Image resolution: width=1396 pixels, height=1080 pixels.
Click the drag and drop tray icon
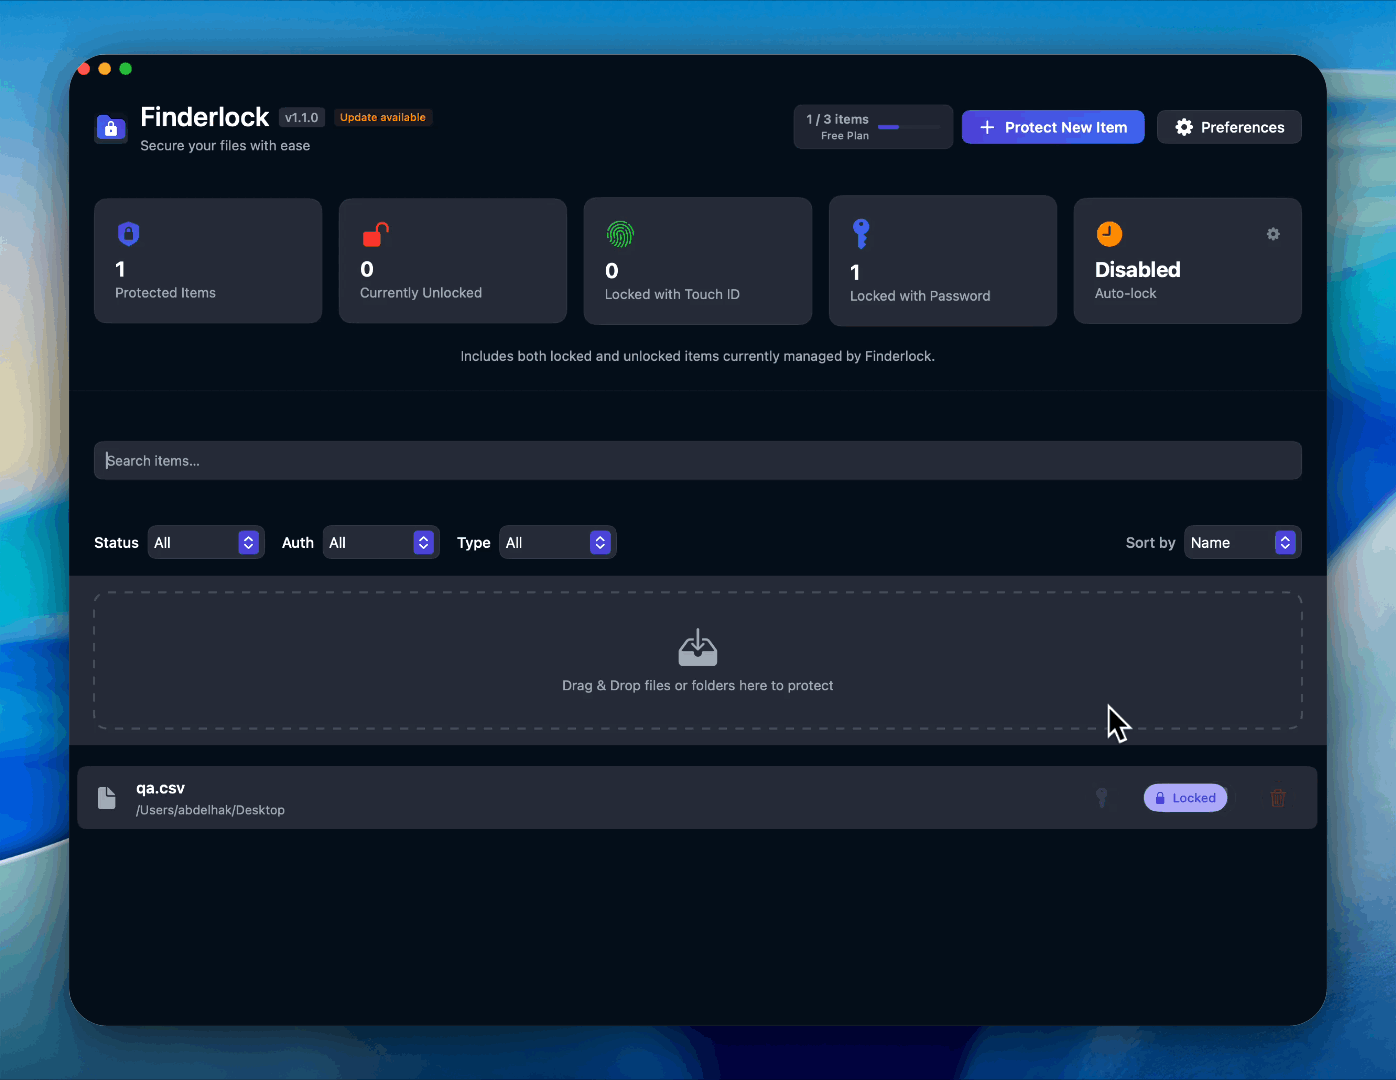pos(698,648)
